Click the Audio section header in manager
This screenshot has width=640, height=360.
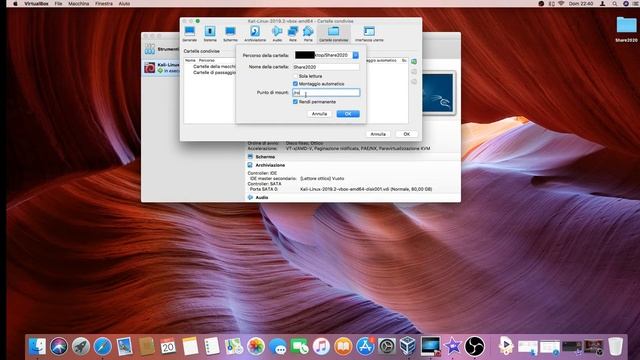coord(262,198)
